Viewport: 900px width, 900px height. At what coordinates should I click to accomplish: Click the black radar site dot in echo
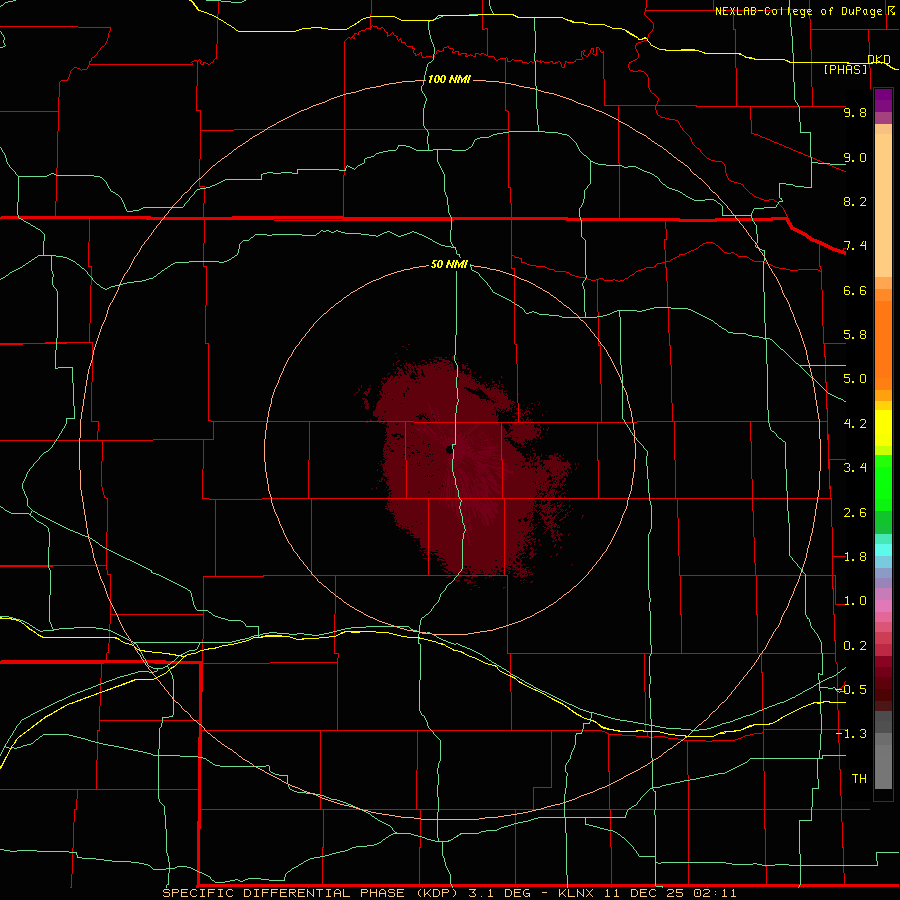[449, 449]
